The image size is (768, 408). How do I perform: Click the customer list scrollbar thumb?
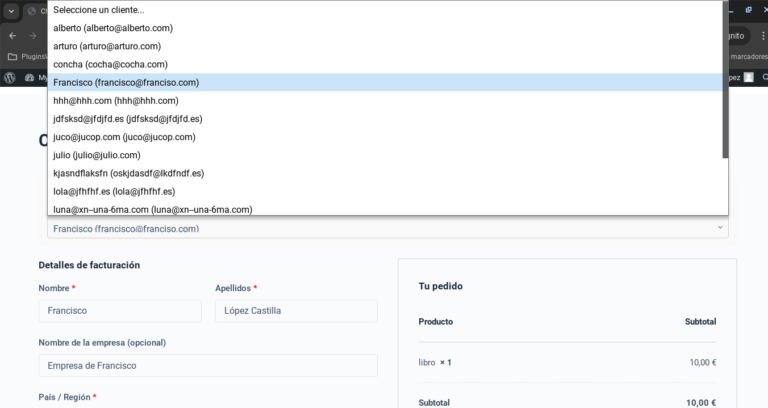[x=725, y=79]
